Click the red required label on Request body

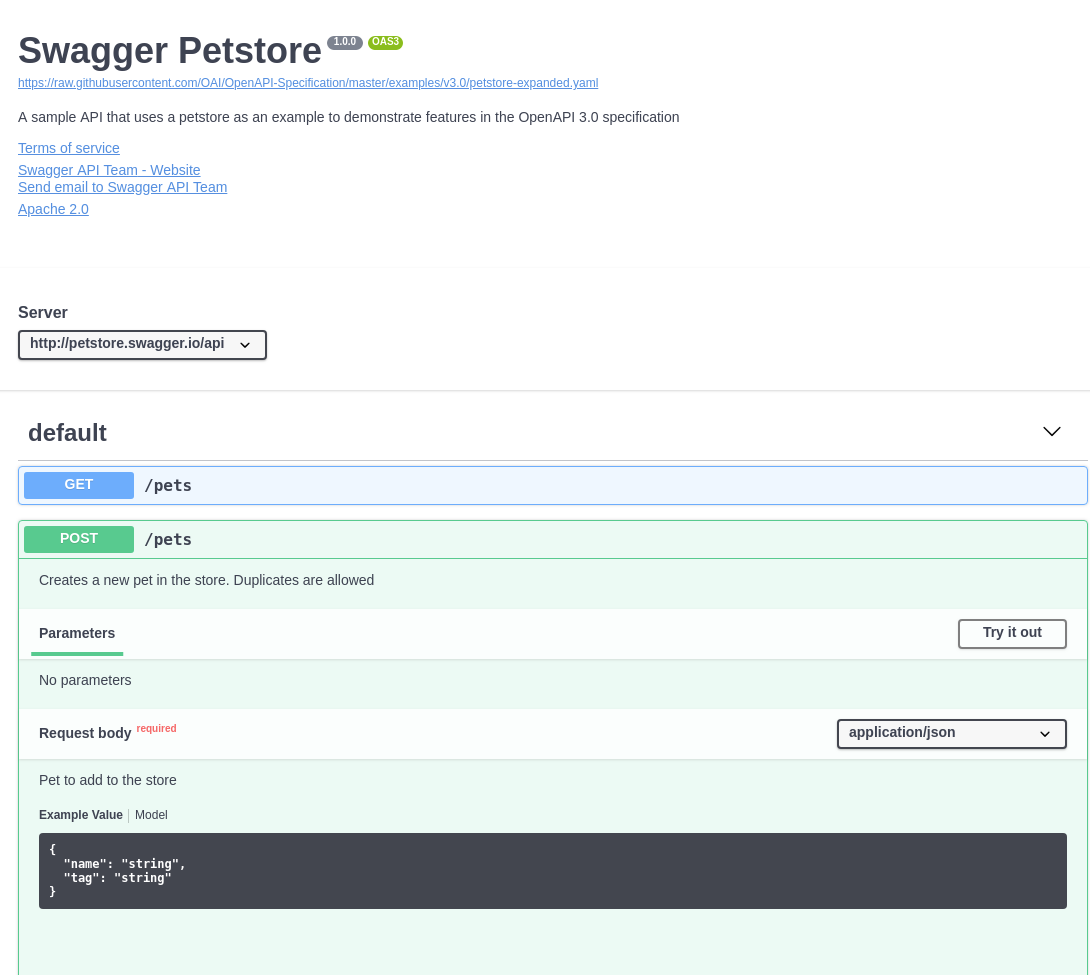pyautogui.click(x=156, y=728)
